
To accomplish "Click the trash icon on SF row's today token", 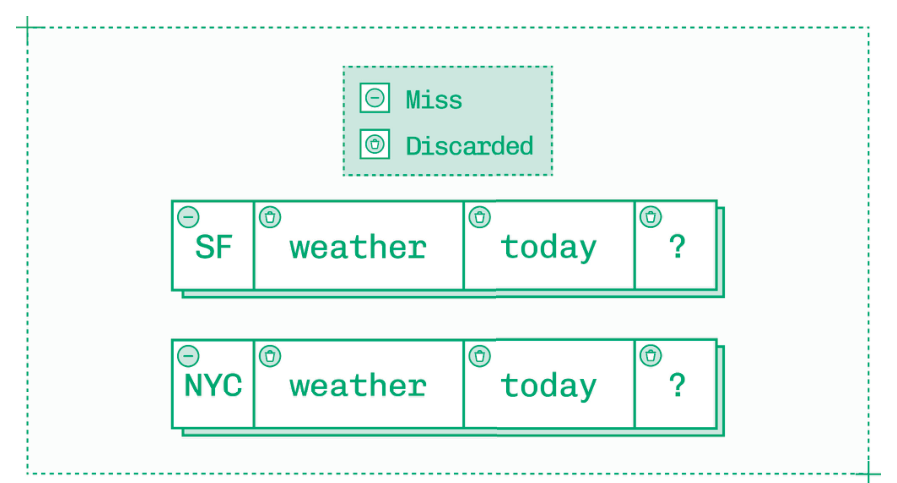I will (480, 216).
